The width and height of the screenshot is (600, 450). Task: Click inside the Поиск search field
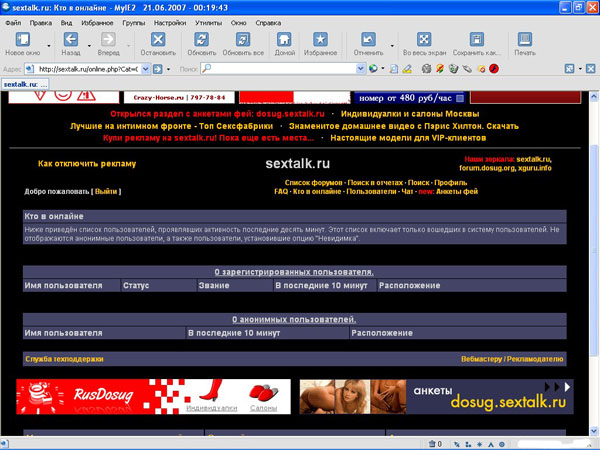click(280, 69)
